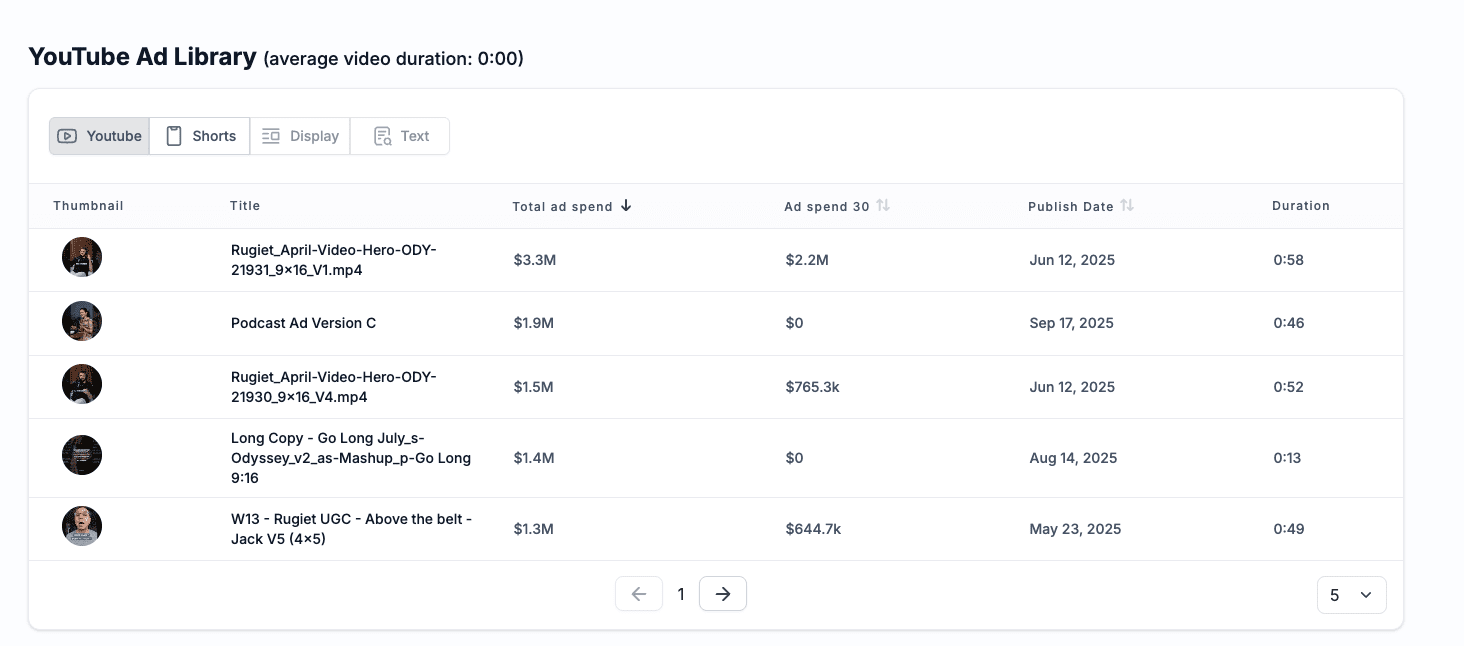Click the Total ad spend sort arrow
The height and width of the screenshot is (646, 1464).
click(x=626, y=206)
